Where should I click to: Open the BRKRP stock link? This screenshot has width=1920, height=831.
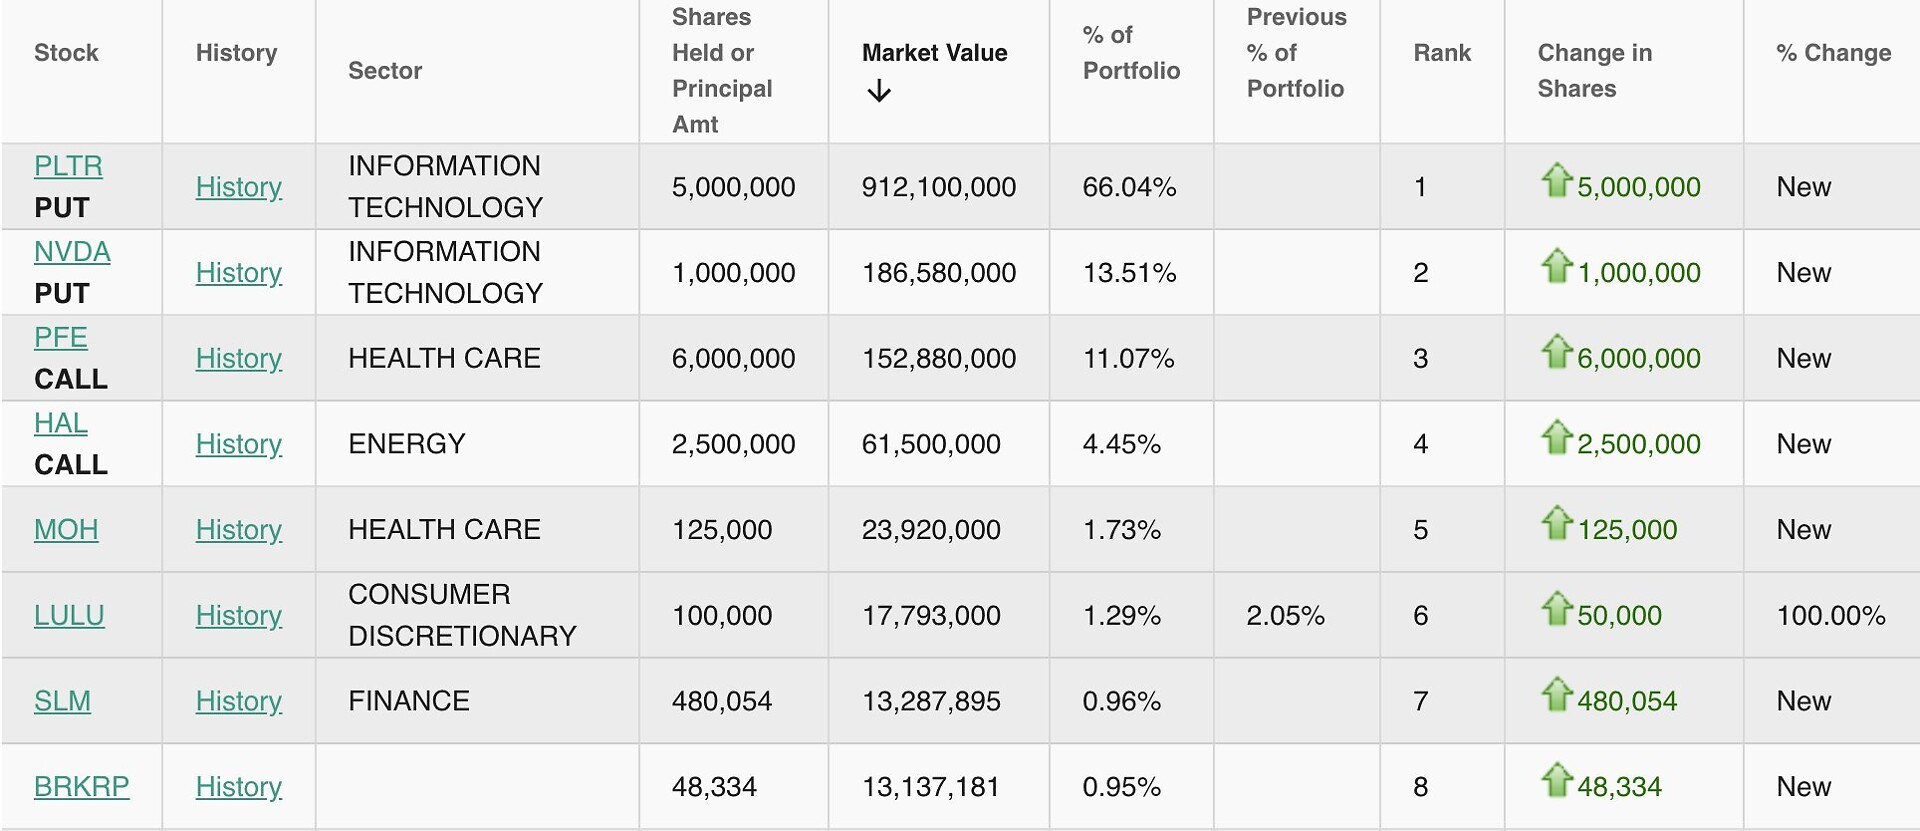81,787
